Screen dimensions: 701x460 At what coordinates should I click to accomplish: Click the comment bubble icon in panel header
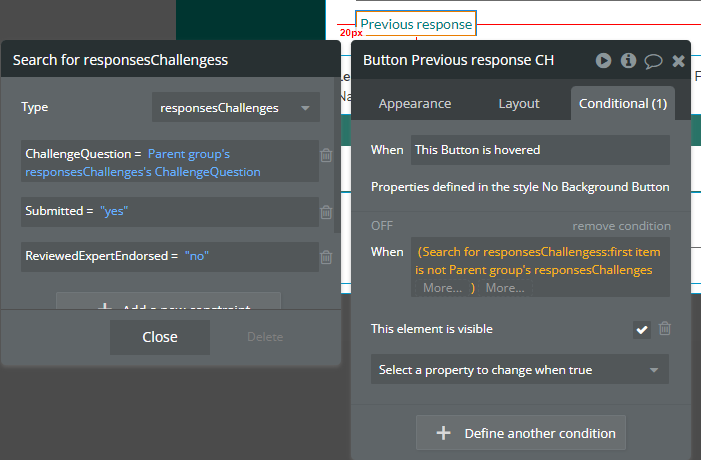[653, 61]
